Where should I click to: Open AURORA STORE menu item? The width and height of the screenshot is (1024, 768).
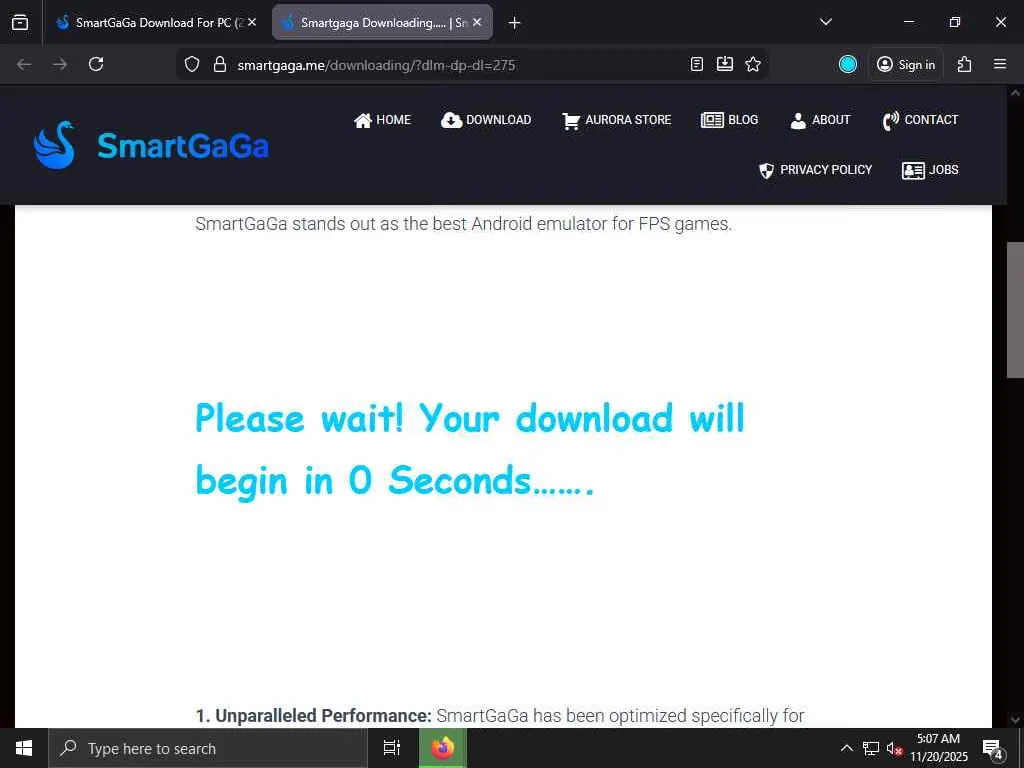[616, 120]
